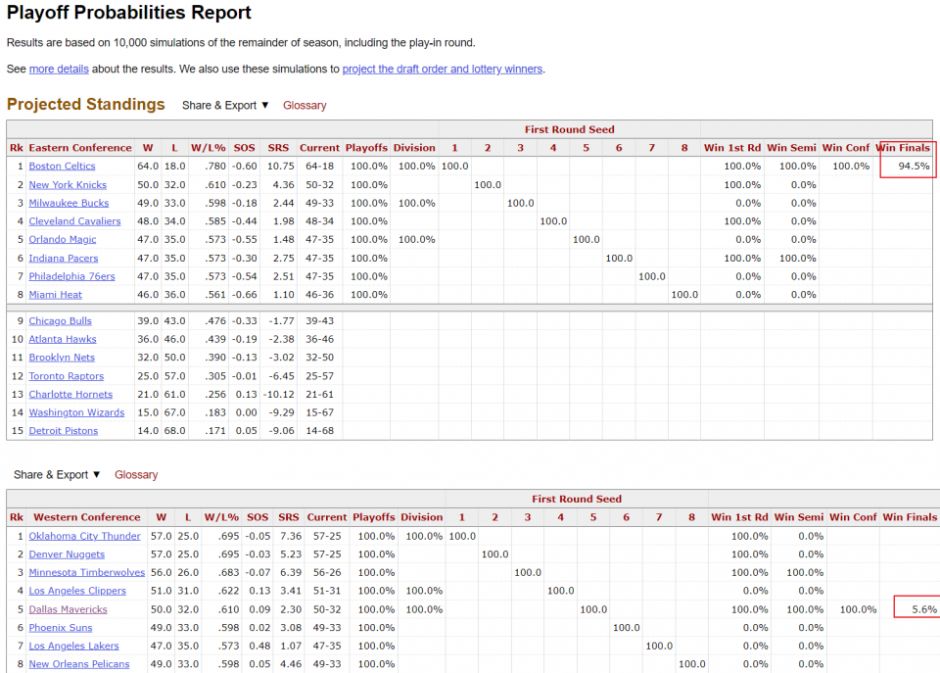Select the 14-68 Pistons record cell

click(x=320, y=431)
